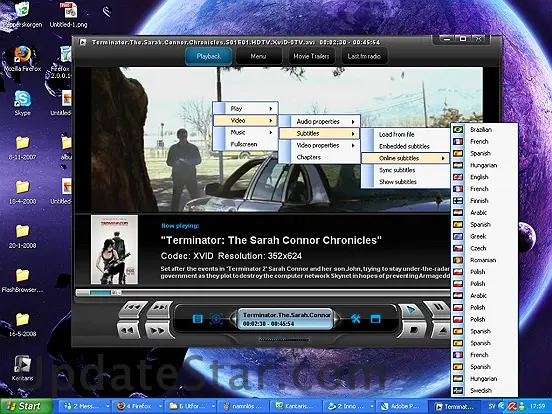
Task: Click the Windows Start button
Action: pos(26,406)
